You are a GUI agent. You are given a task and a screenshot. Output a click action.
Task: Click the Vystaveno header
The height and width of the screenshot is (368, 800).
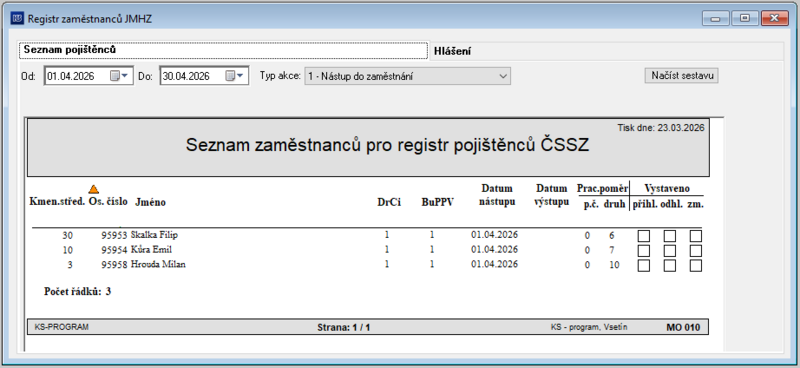click(x=667, y=188)
